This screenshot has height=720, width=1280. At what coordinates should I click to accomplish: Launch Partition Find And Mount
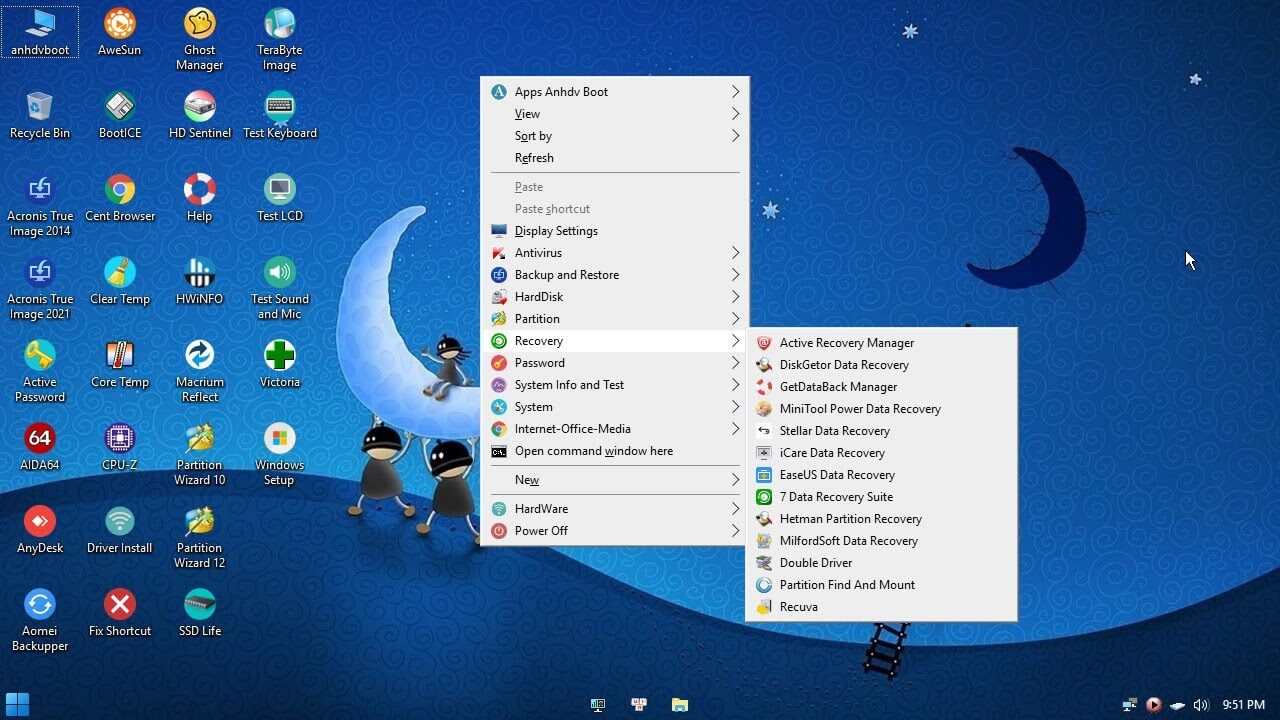[882, 585]
